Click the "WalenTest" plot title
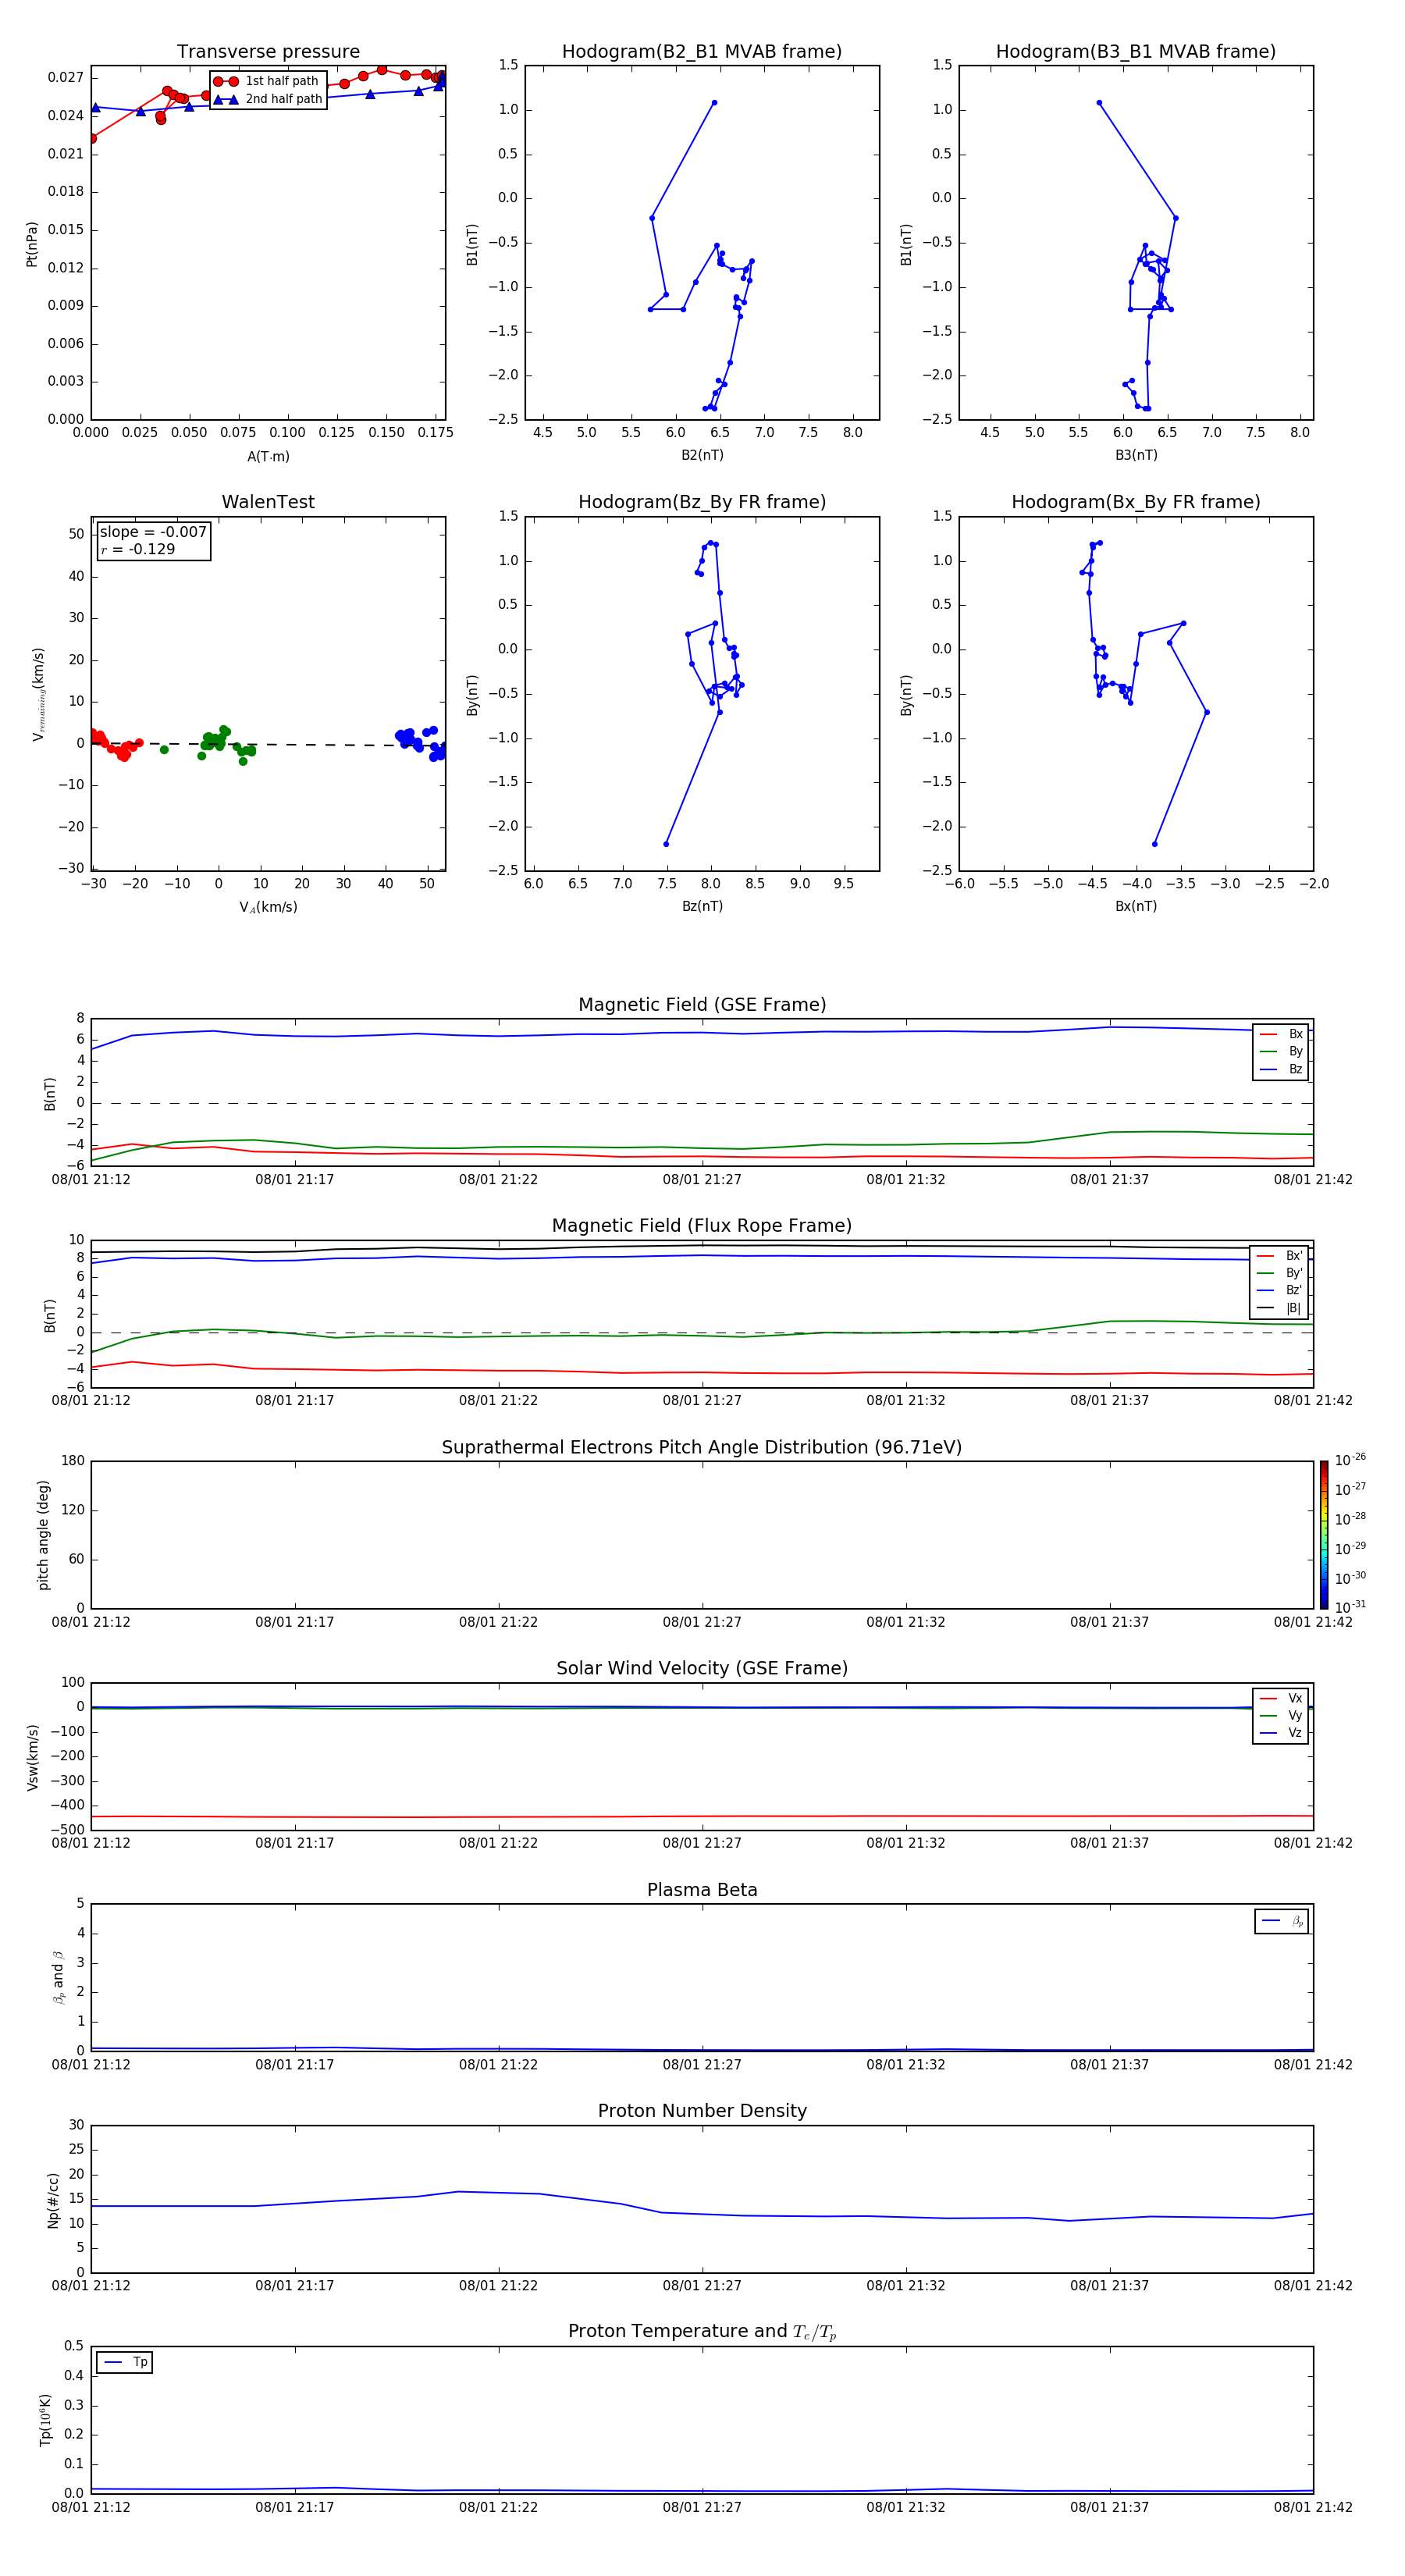This screenshot has width=1405, height=2576. (268, 502)
